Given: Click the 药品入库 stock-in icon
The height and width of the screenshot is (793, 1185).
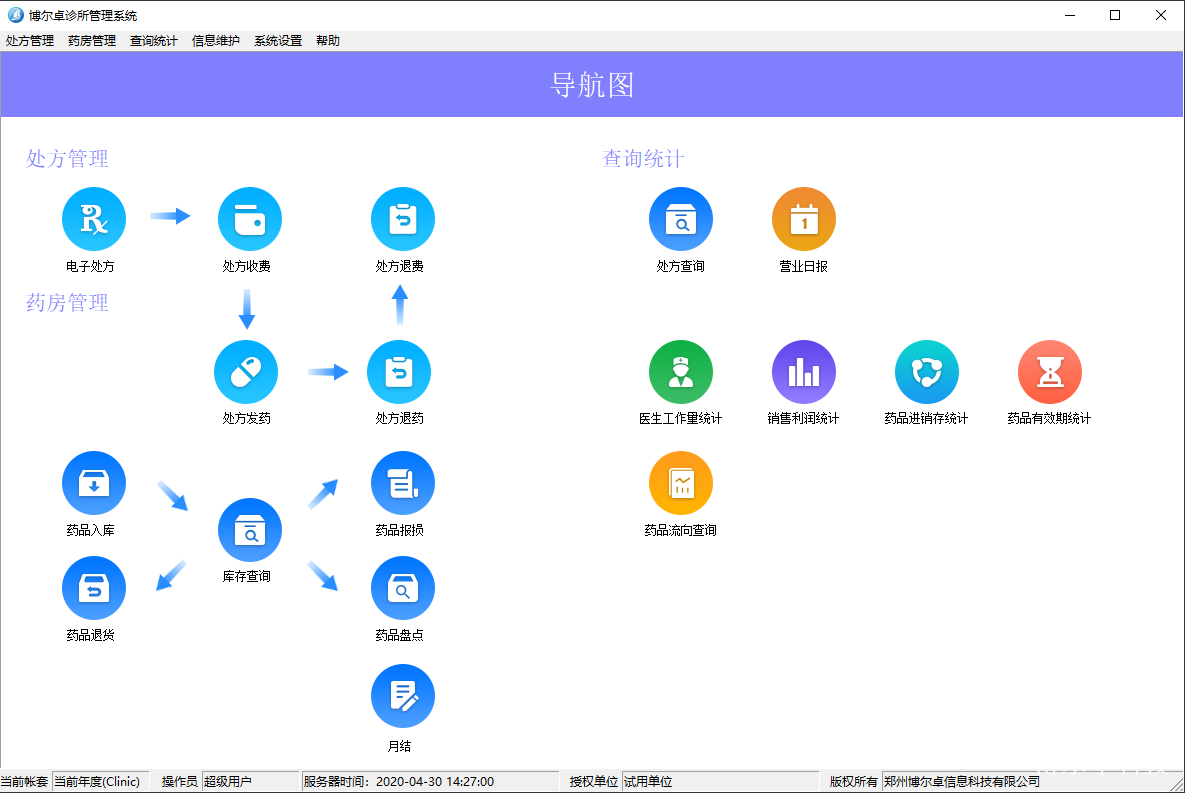Looking at the screenshot, I should [94, 484].
